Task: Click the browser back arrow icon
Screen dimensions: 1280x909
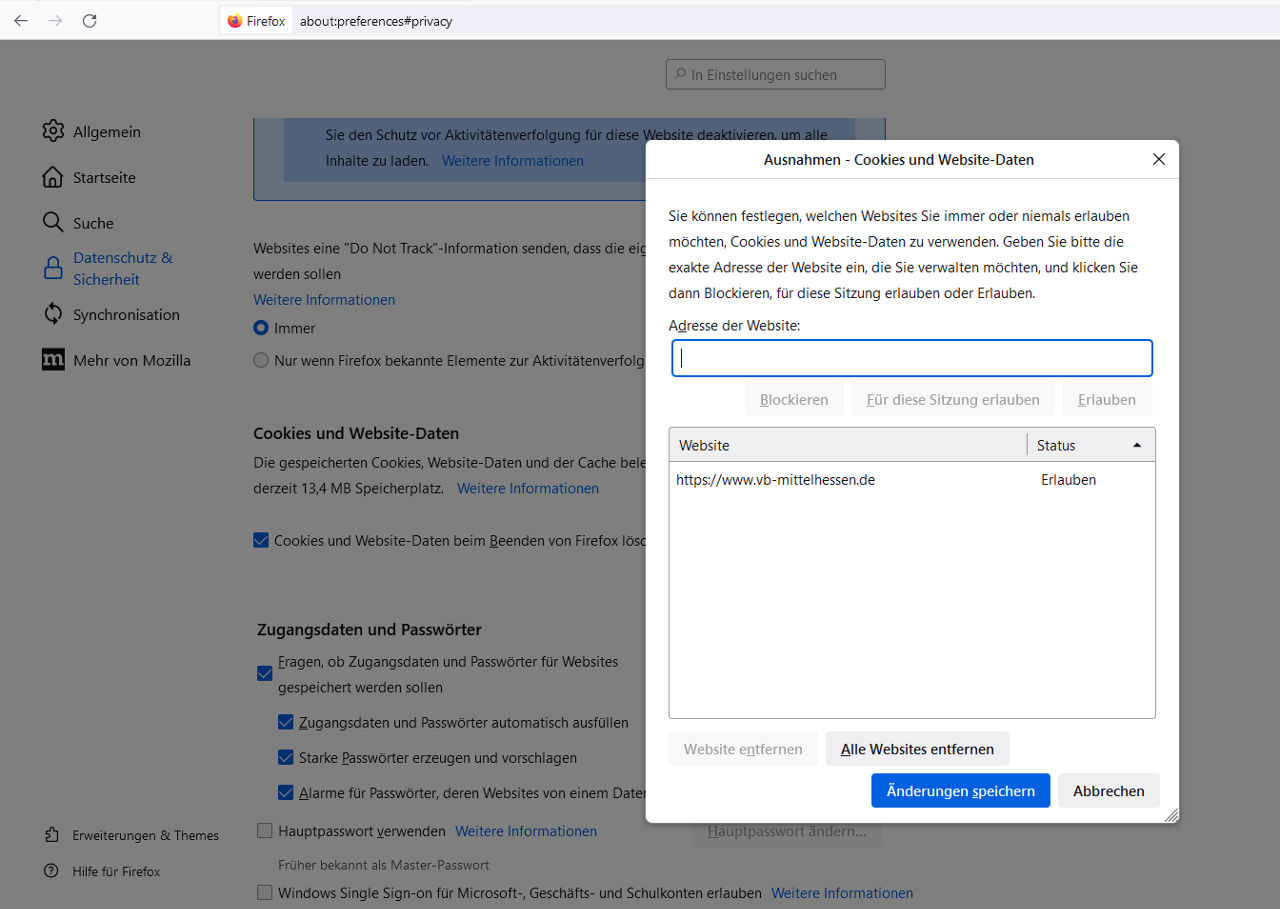Action: pyautogui.click(x=21, y=21)
